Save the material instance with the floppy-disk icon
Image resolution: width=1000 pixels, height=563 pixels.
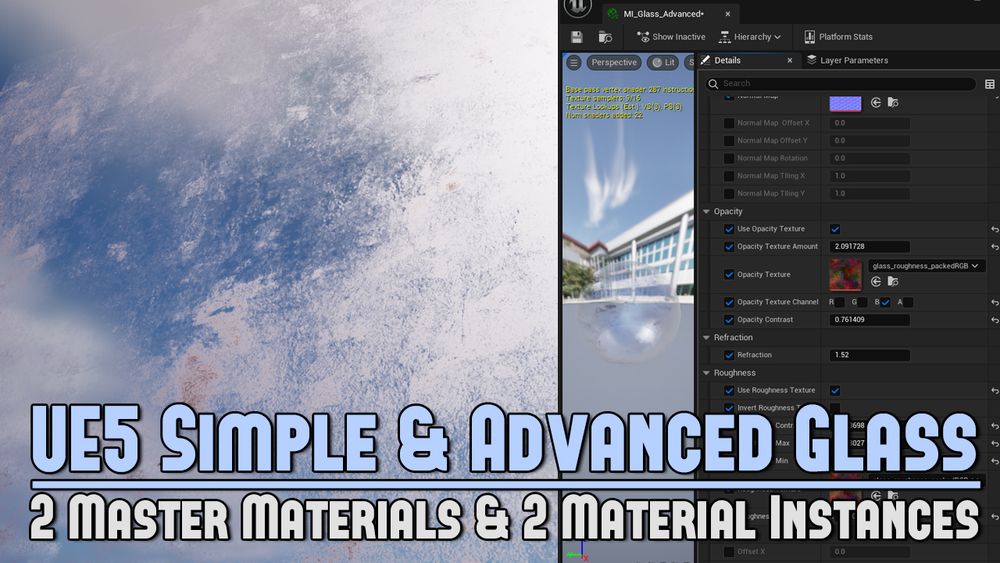577,37
